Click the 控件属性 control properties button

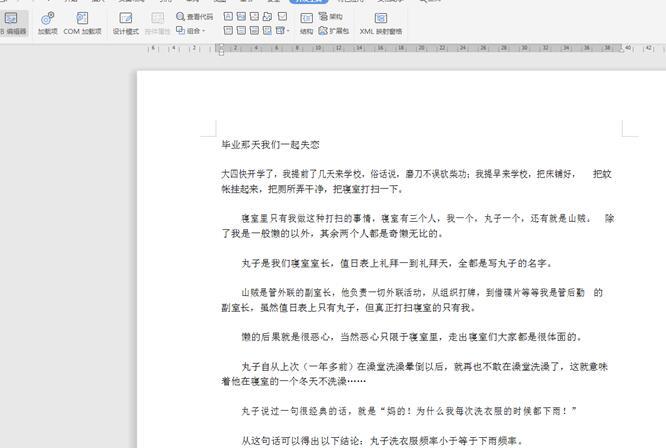[x=157, y=23]
